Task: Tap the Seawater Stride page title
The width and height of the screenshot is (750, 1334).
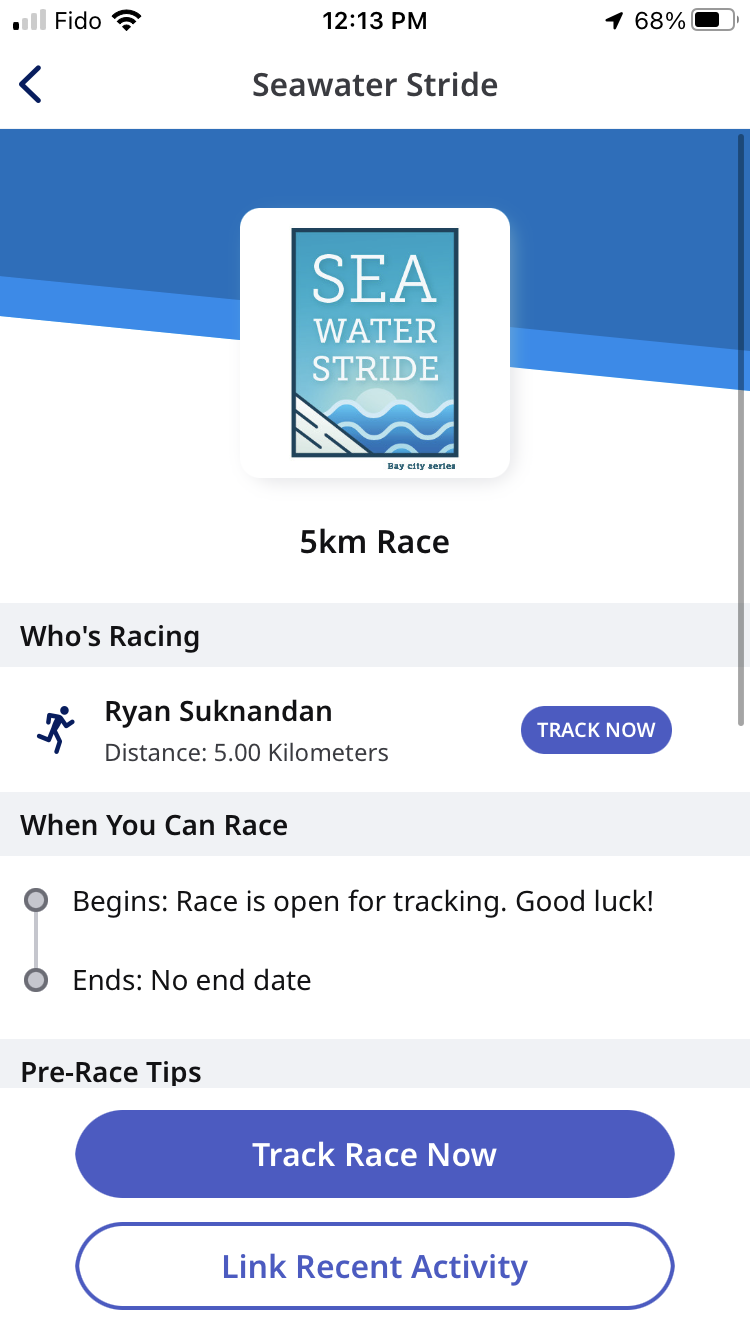Action: coord(375,85)
